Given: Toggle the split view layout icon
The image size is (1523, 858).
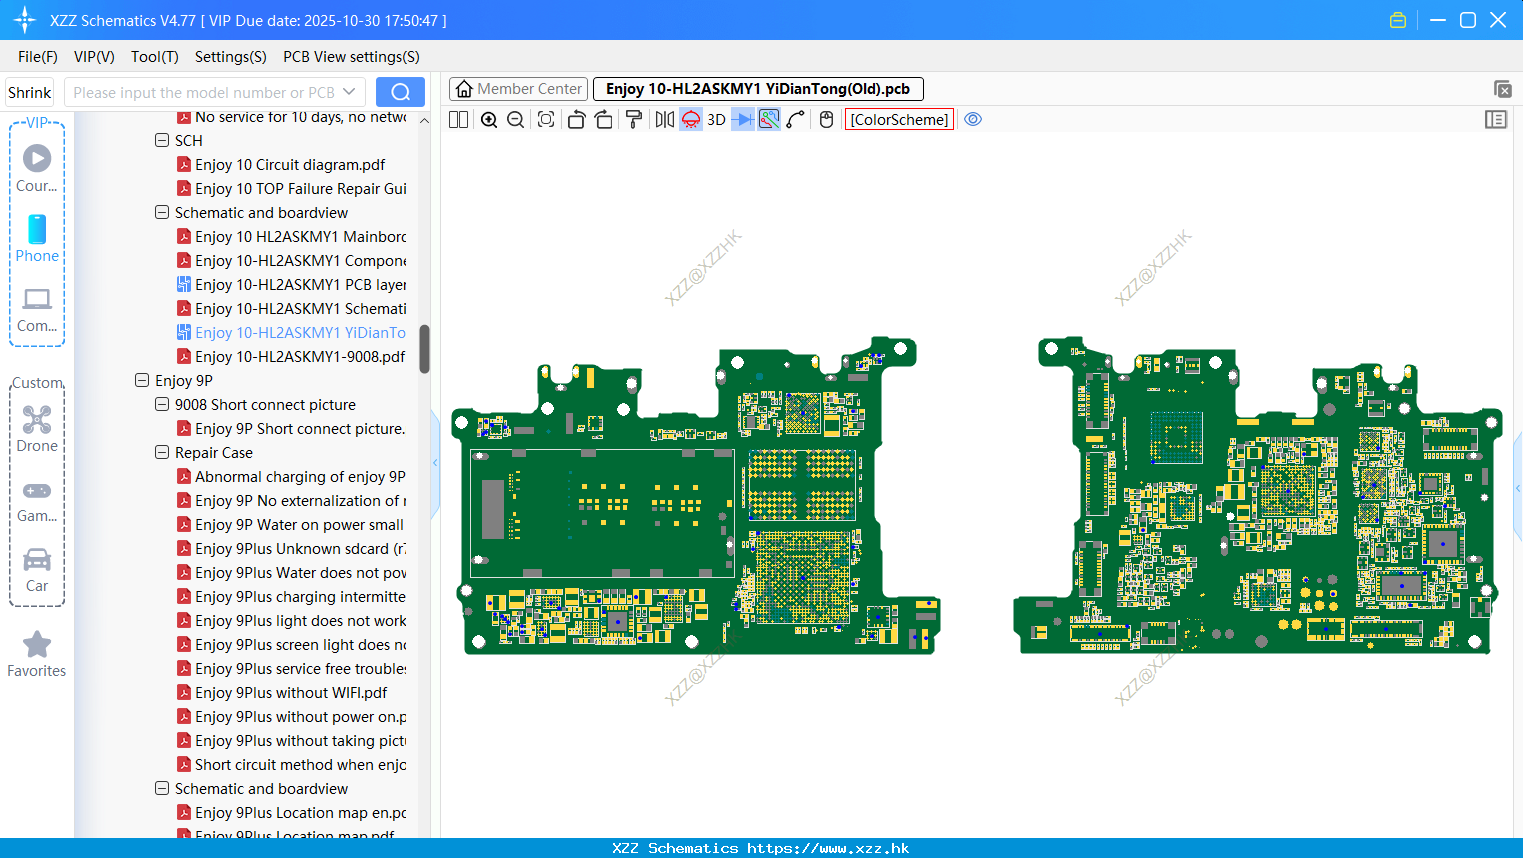Looking at the screenshot, I should pos(458,120).
